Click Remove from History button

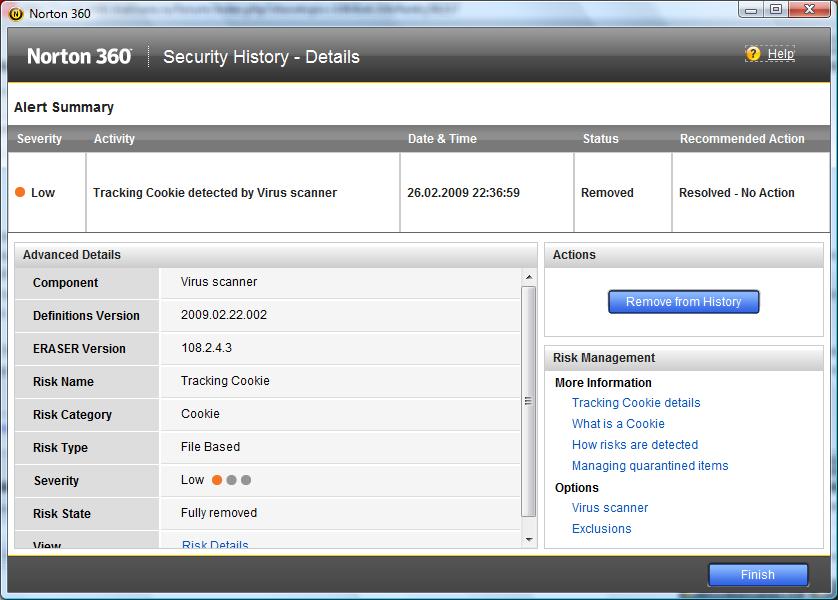683,302
